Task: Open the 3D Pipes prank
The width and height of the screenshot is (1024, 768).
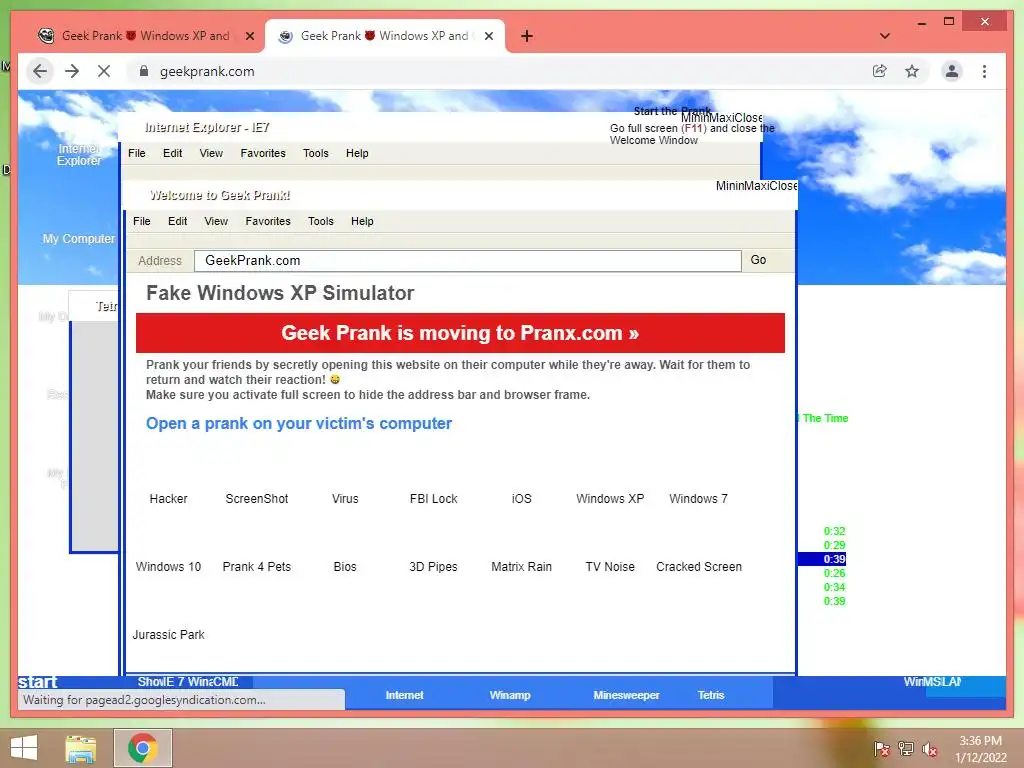Action: point(433,566)
